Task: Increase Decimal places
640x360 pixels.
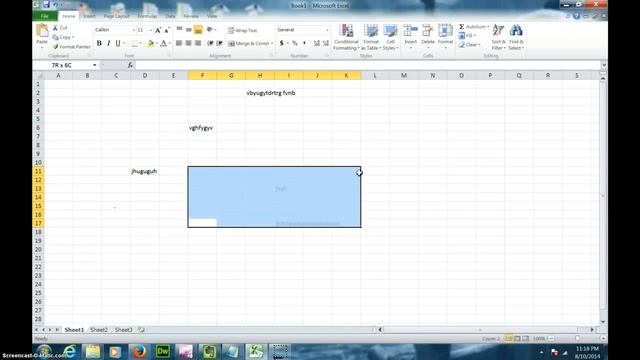Action: click(317, 43)
